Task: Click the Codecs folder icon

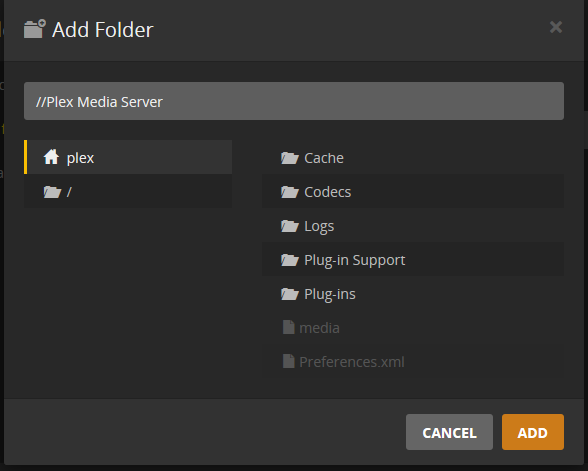Action: [290, 192]
